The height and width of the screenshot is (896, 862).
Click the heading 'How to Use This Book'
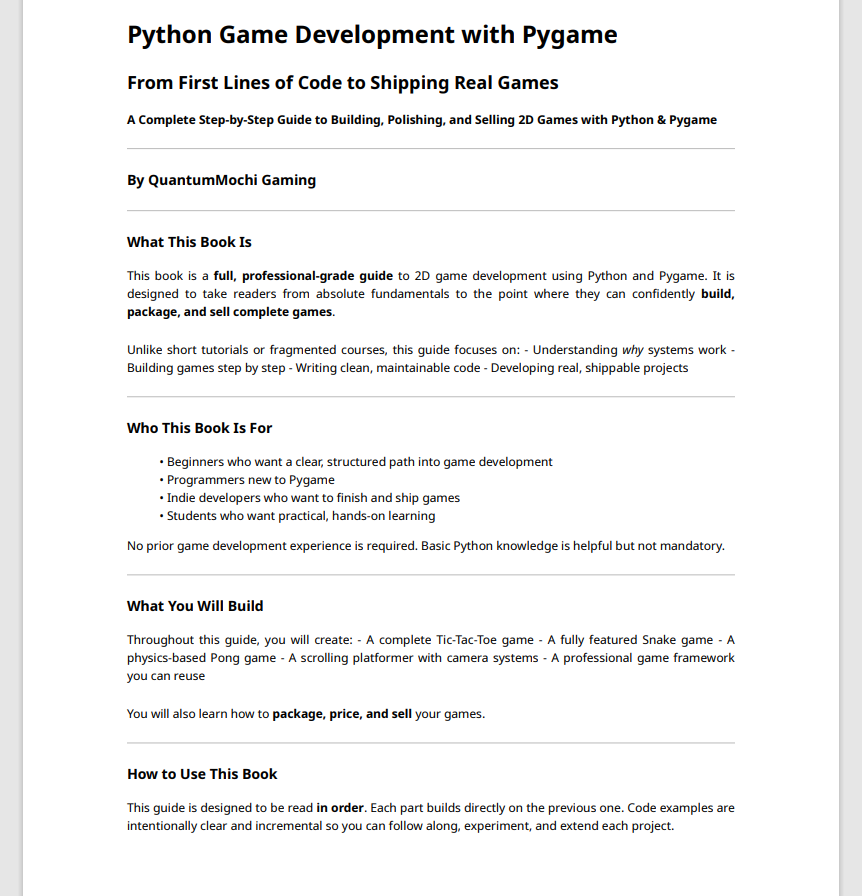202,774
